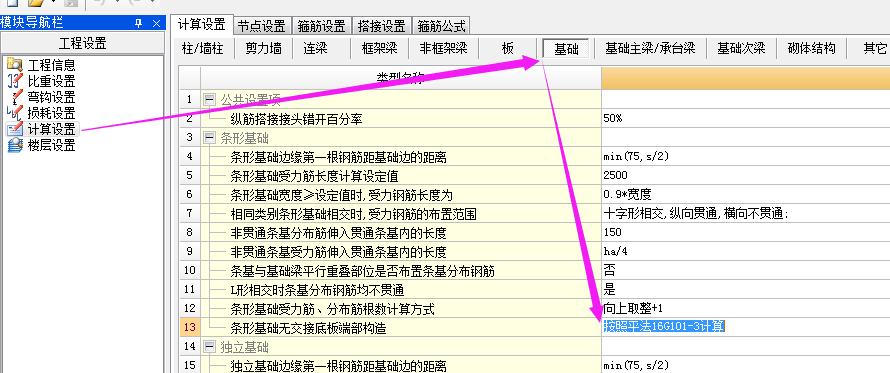Click min(75,s/2) value in row 15
This screenshot has height=373, width=890.
click(745, 365)
